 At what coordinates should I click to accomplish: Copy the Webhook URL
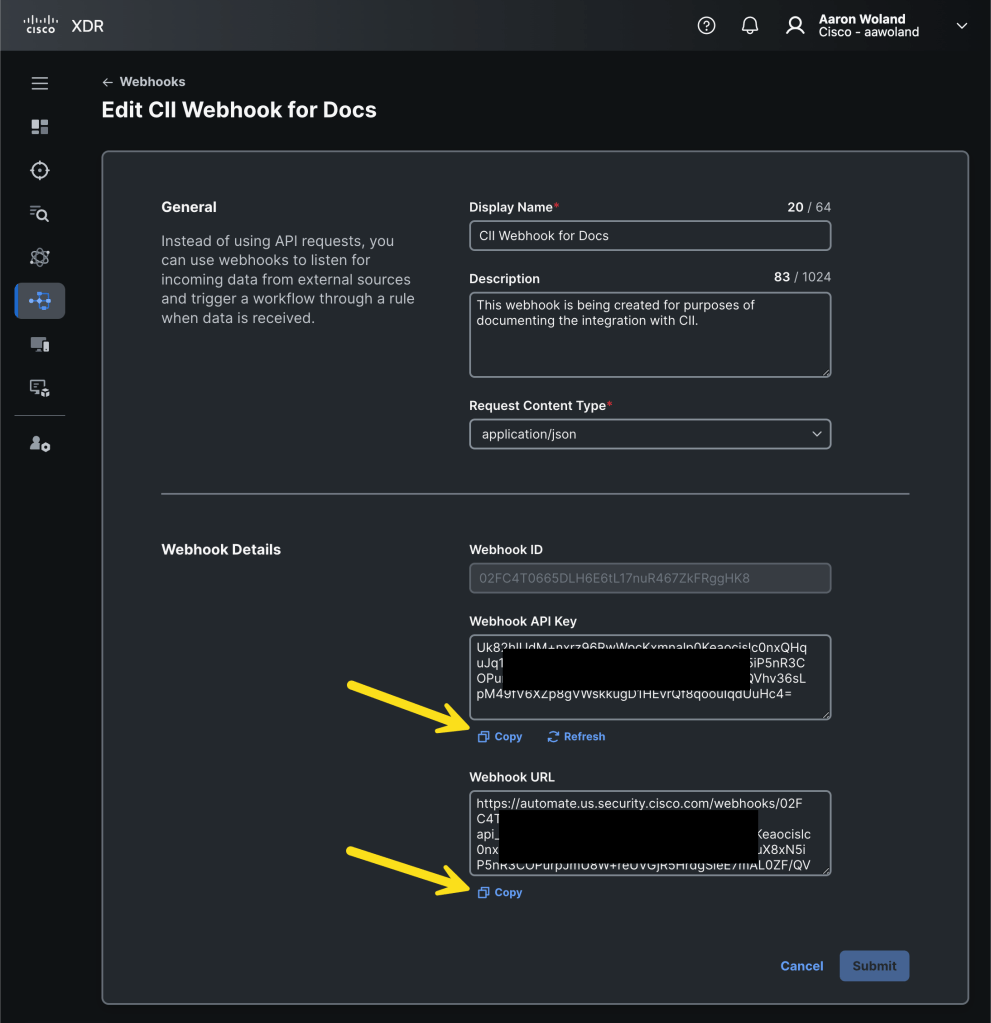[x=500, y=892]
